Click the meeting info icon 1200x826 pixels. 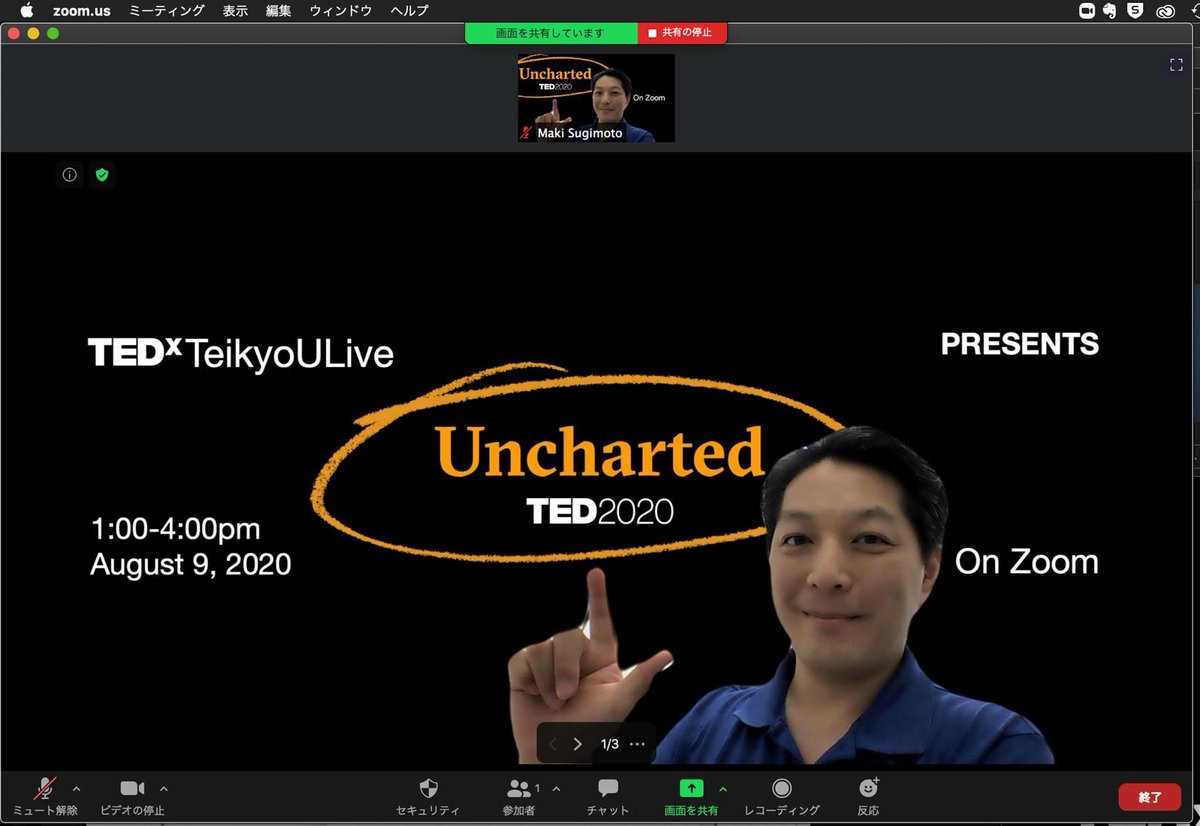pos(69,174)
